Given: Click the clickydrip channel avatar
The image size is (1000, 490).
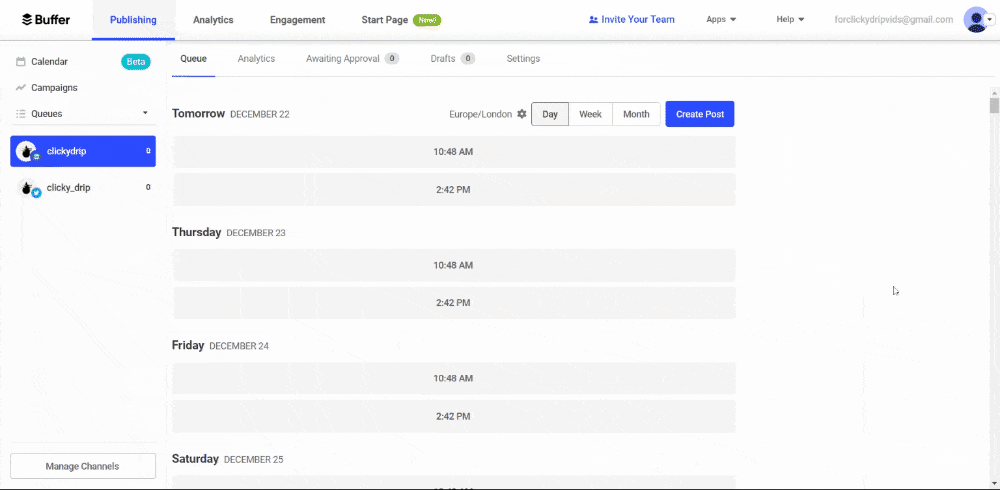Looking at the screenshot, I should pos(26,152).
